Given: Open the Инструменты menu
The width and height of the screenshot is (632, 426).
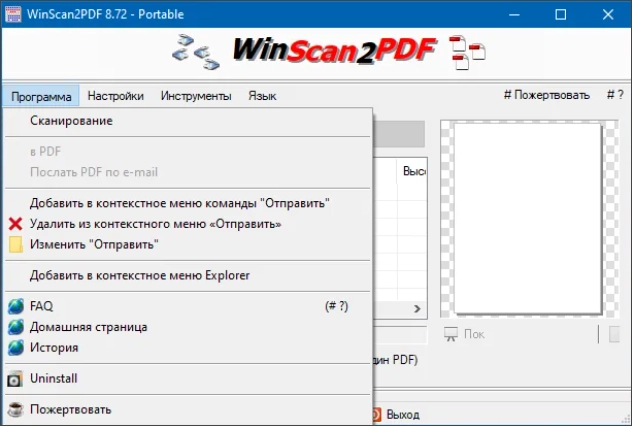Looking at the screenshot, I should [x=196, y=96].
